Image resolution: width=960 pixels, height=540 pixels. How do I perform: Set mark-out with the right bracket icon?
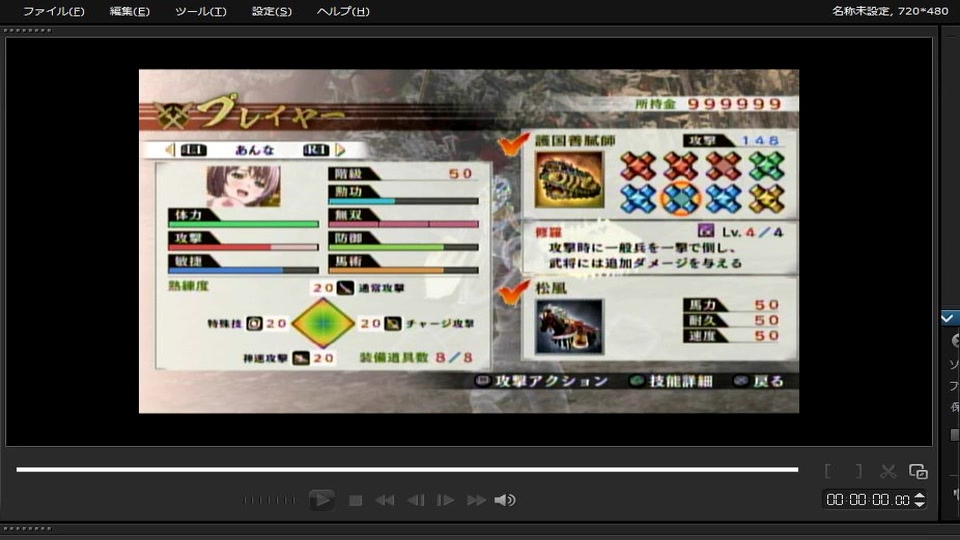pyautogui.click(x=858, y=471)
